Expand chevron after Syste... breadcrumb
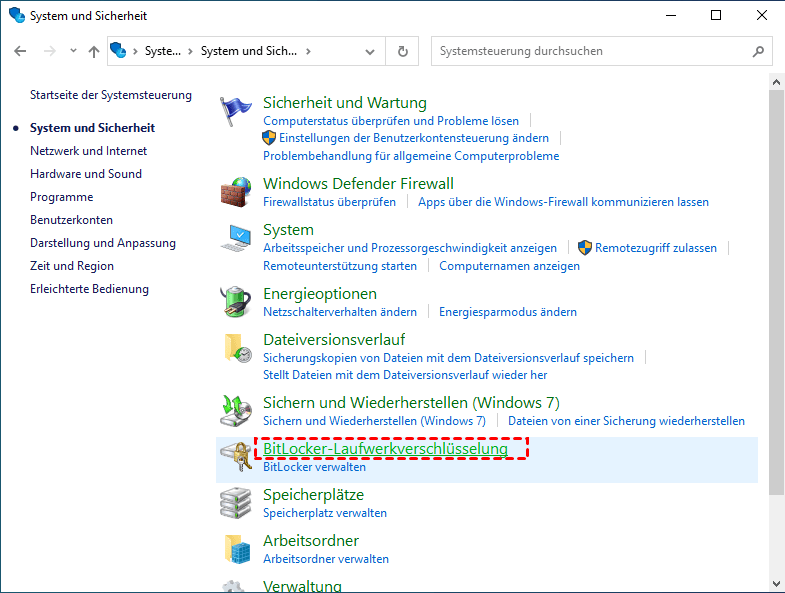785x593 pixels. (190, 51)
